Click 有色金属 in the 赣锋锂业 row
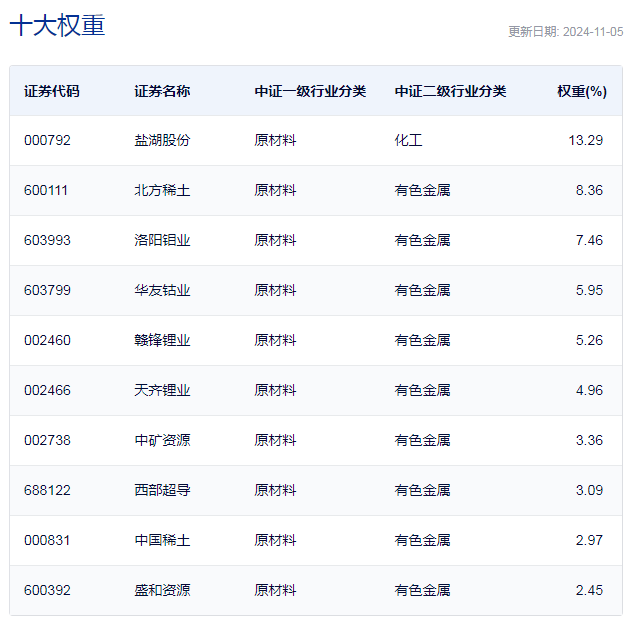 click(x=422, y=340)
